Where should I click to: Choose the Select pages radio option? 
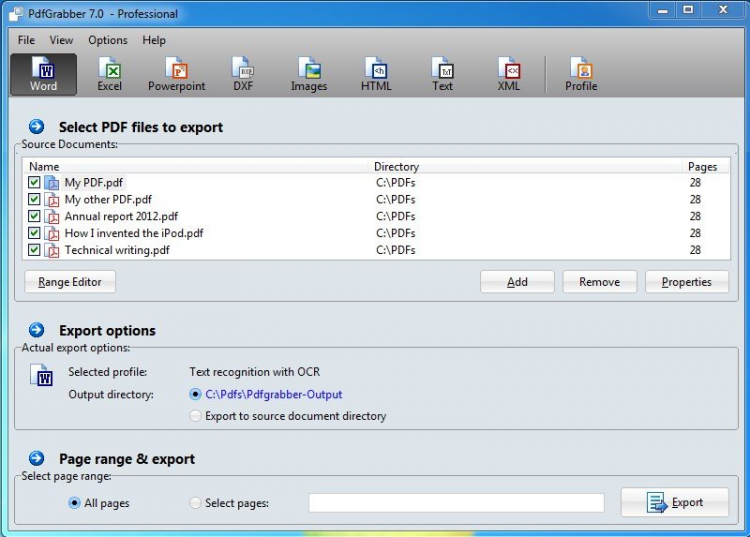pos(195,503)
